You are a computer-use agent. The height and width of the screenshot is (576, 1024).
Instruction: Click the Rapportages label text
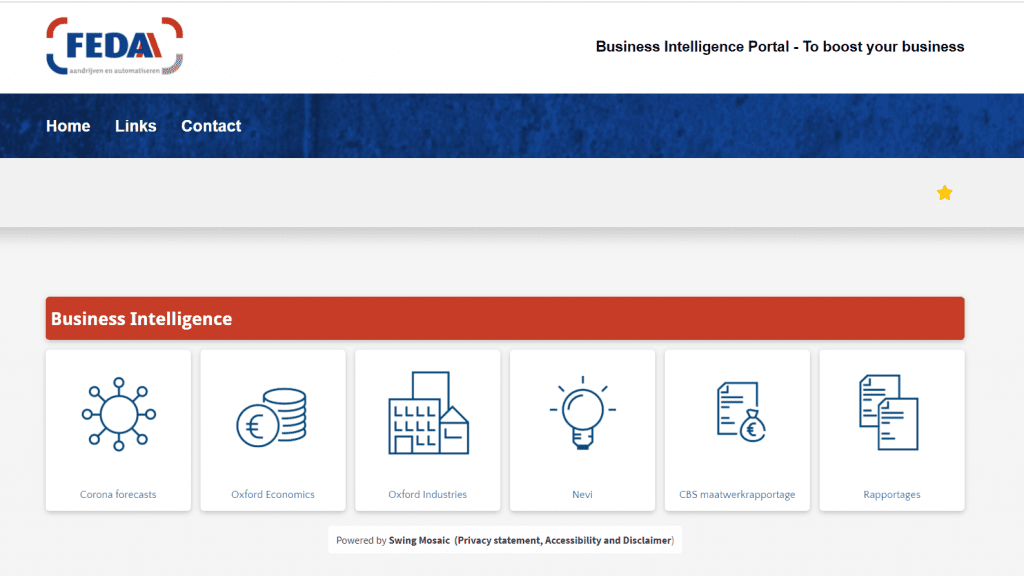click(x=892, y=495)
